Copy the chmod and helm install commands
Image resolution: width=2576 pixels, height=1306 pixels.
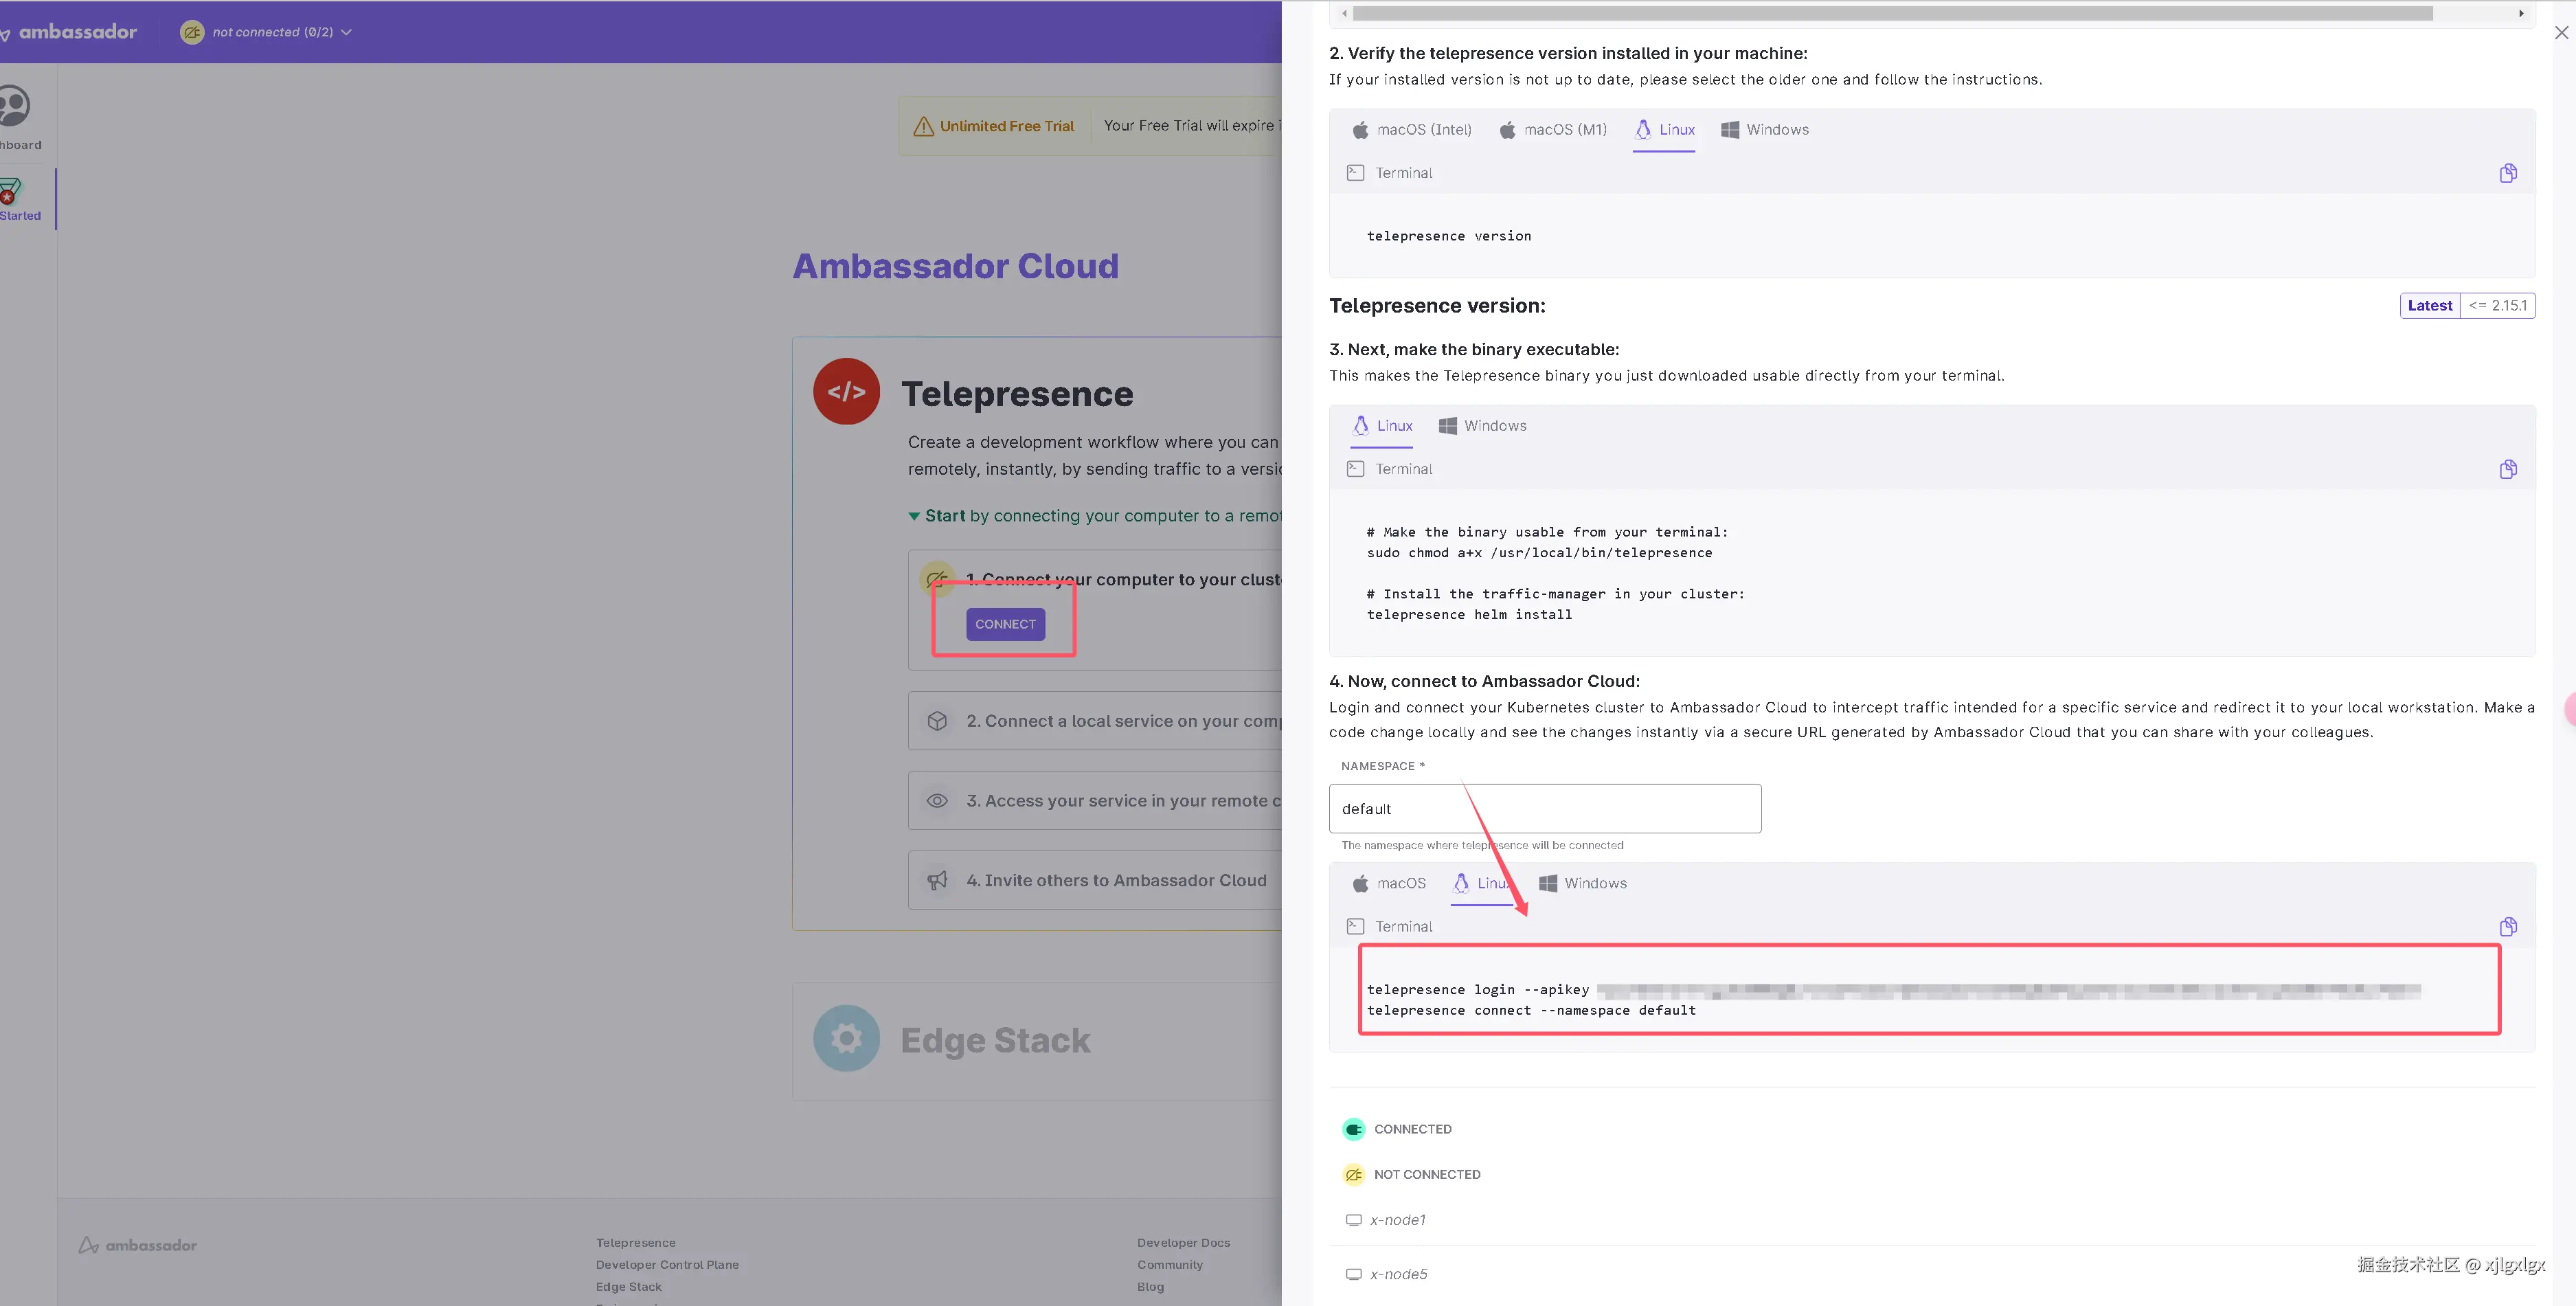pos(2507,469)
